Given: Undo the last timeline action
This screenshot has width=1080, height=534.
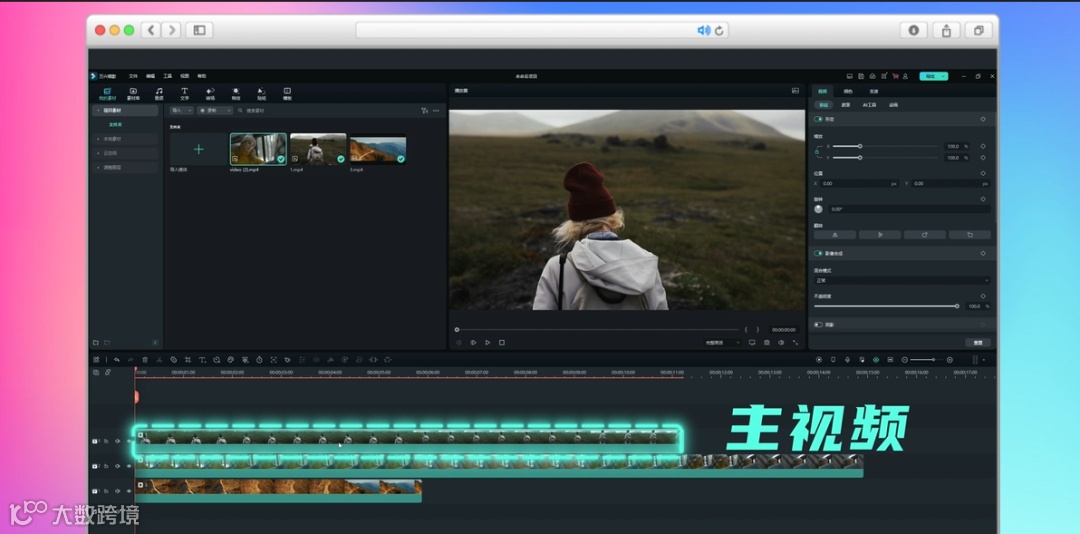Looking at the screenshot, I should (x=116, y=360).
